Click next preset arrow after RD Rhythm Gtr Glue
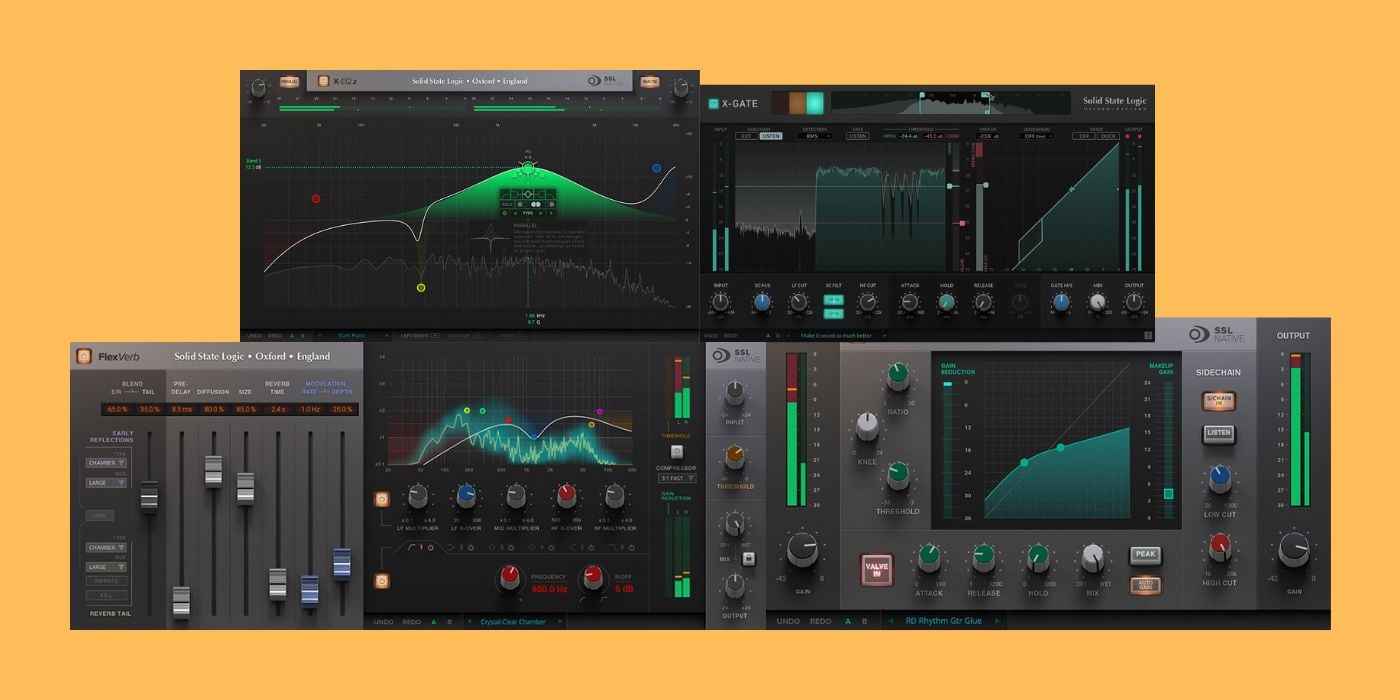This screenshot has height=700, width=1400. coord(1033,621)
